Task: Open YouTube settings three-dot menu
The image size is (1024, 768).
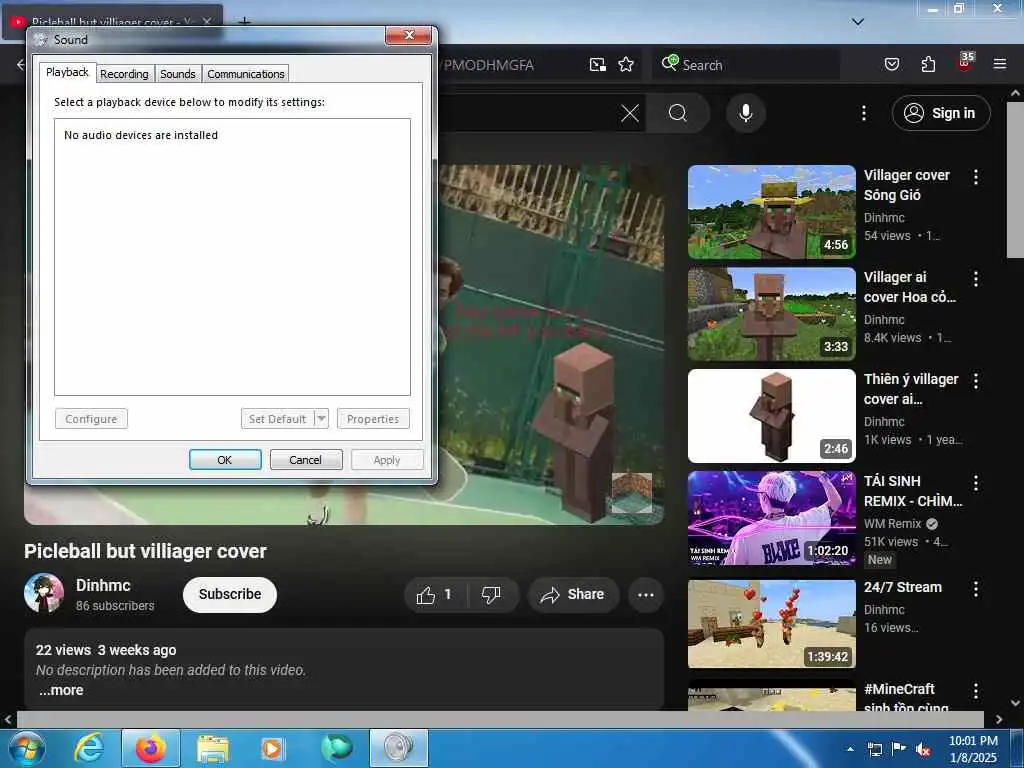Action: tap(863, 114)
